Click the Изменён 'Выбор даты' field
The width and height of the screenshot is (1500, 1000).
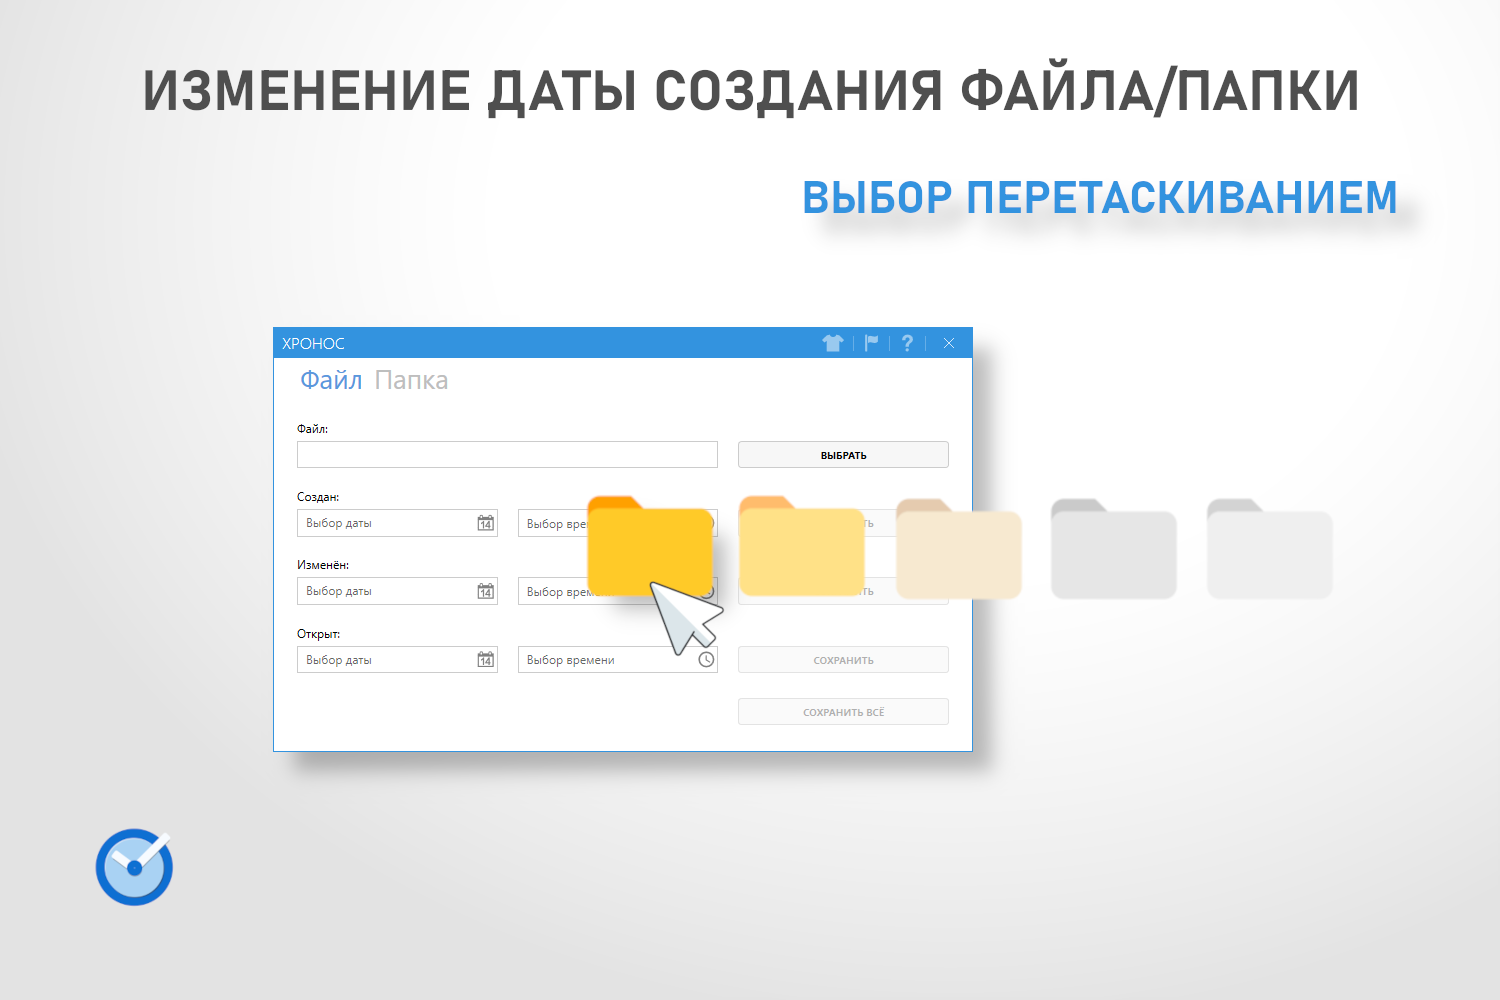pos(385,591)
